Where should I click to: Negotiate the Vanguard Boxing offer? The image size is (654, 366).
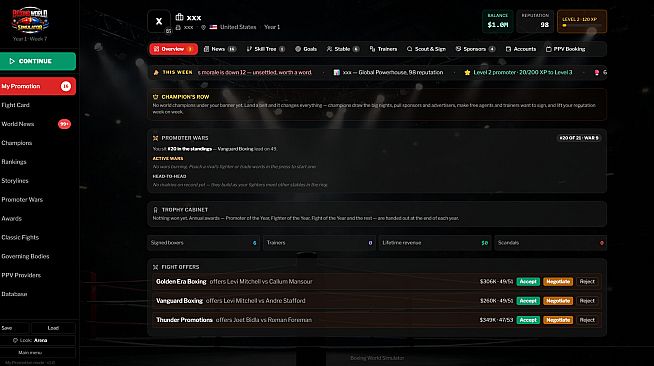coord(558,301)
